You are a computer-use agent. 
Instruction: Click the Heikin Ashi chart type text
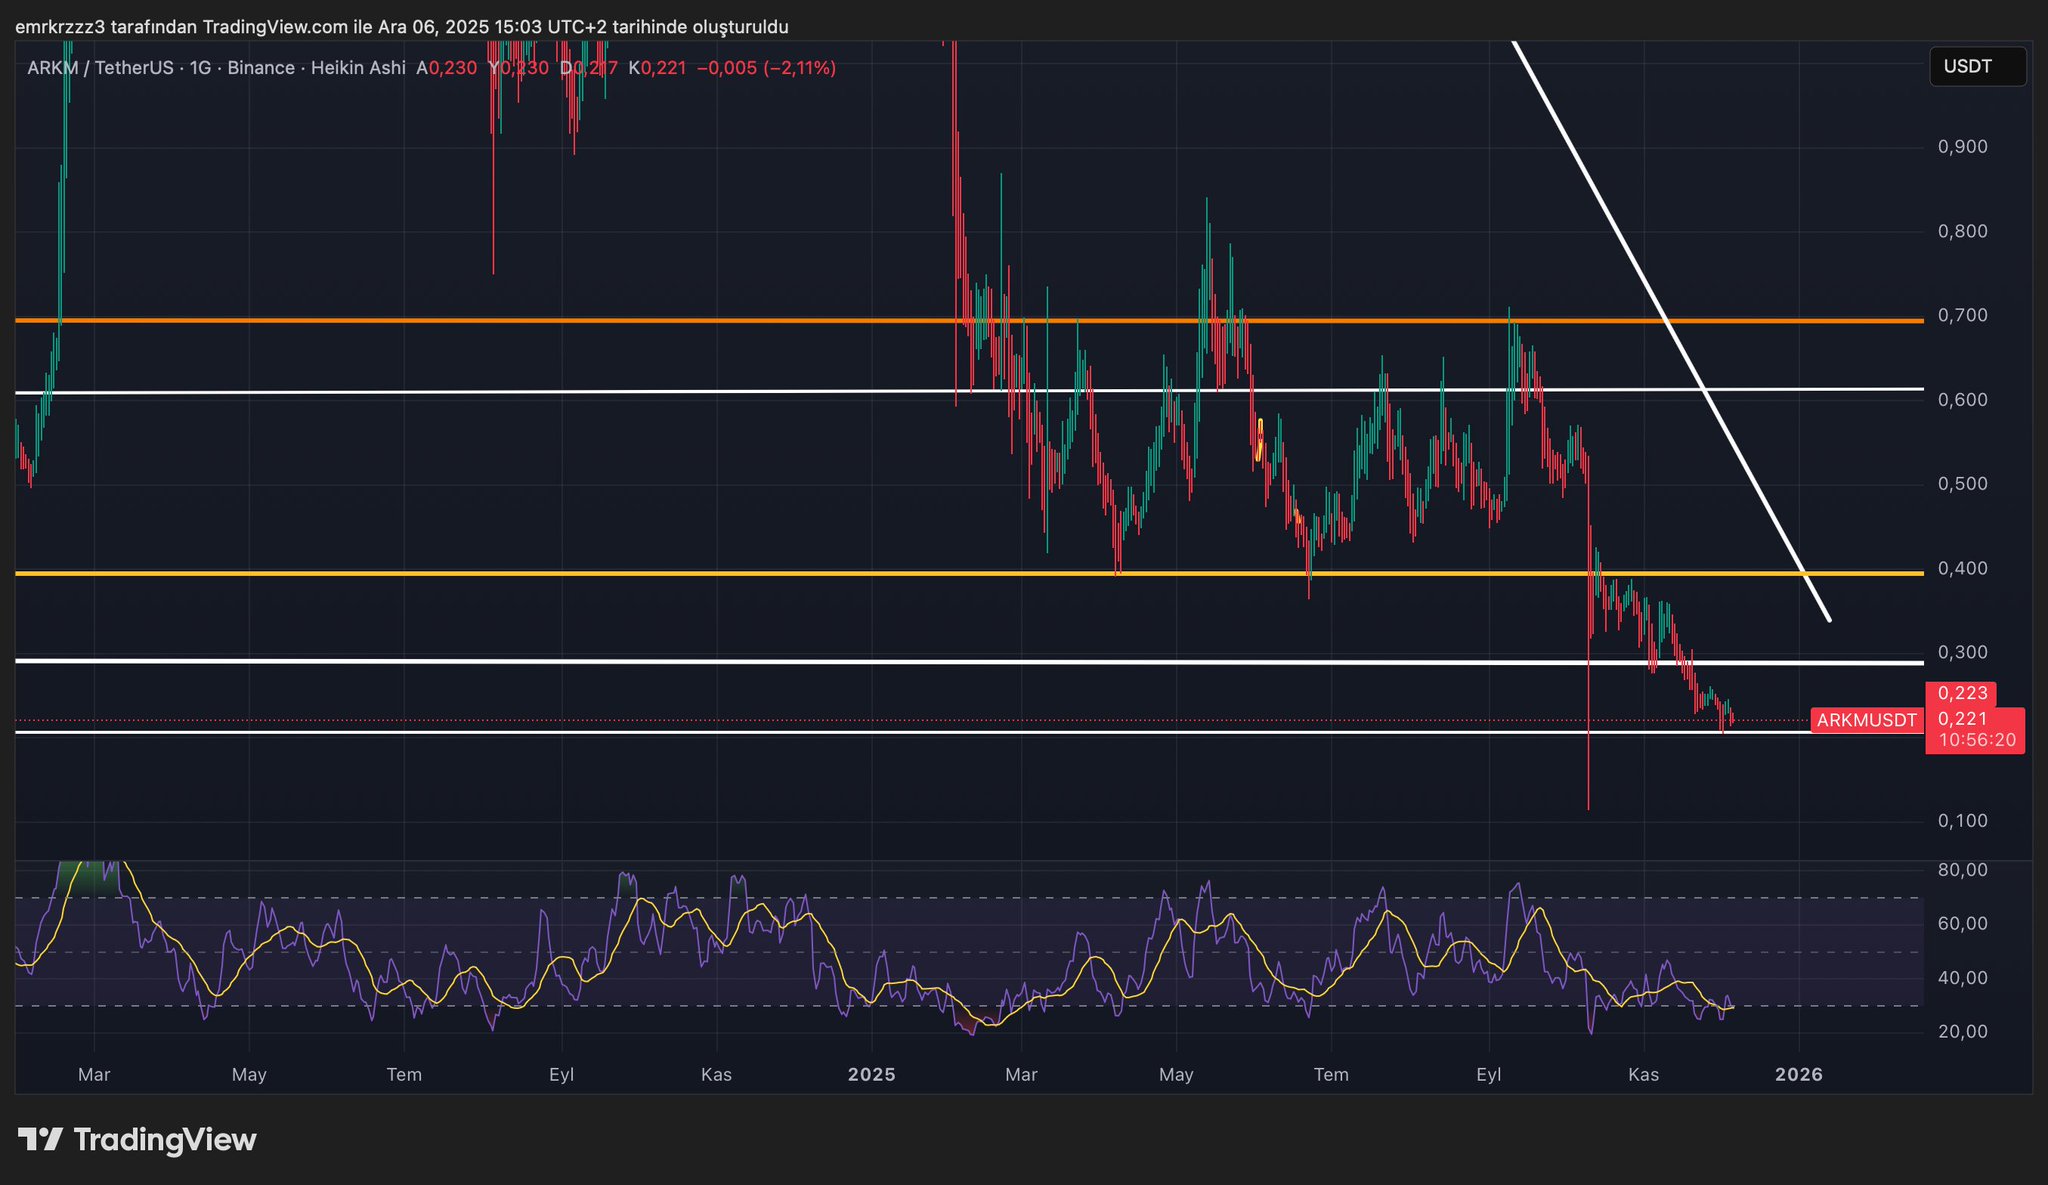click(x=358, y=68)
